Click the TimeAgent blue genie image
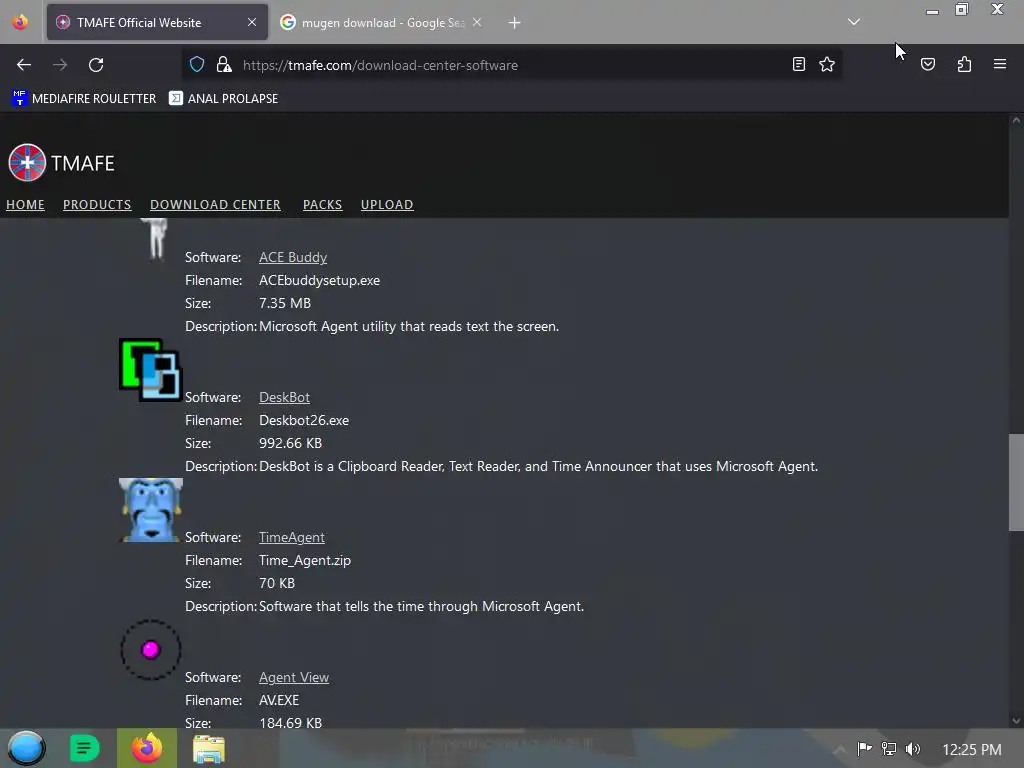This screenshot has height=768, width=1024. (151, 510)
